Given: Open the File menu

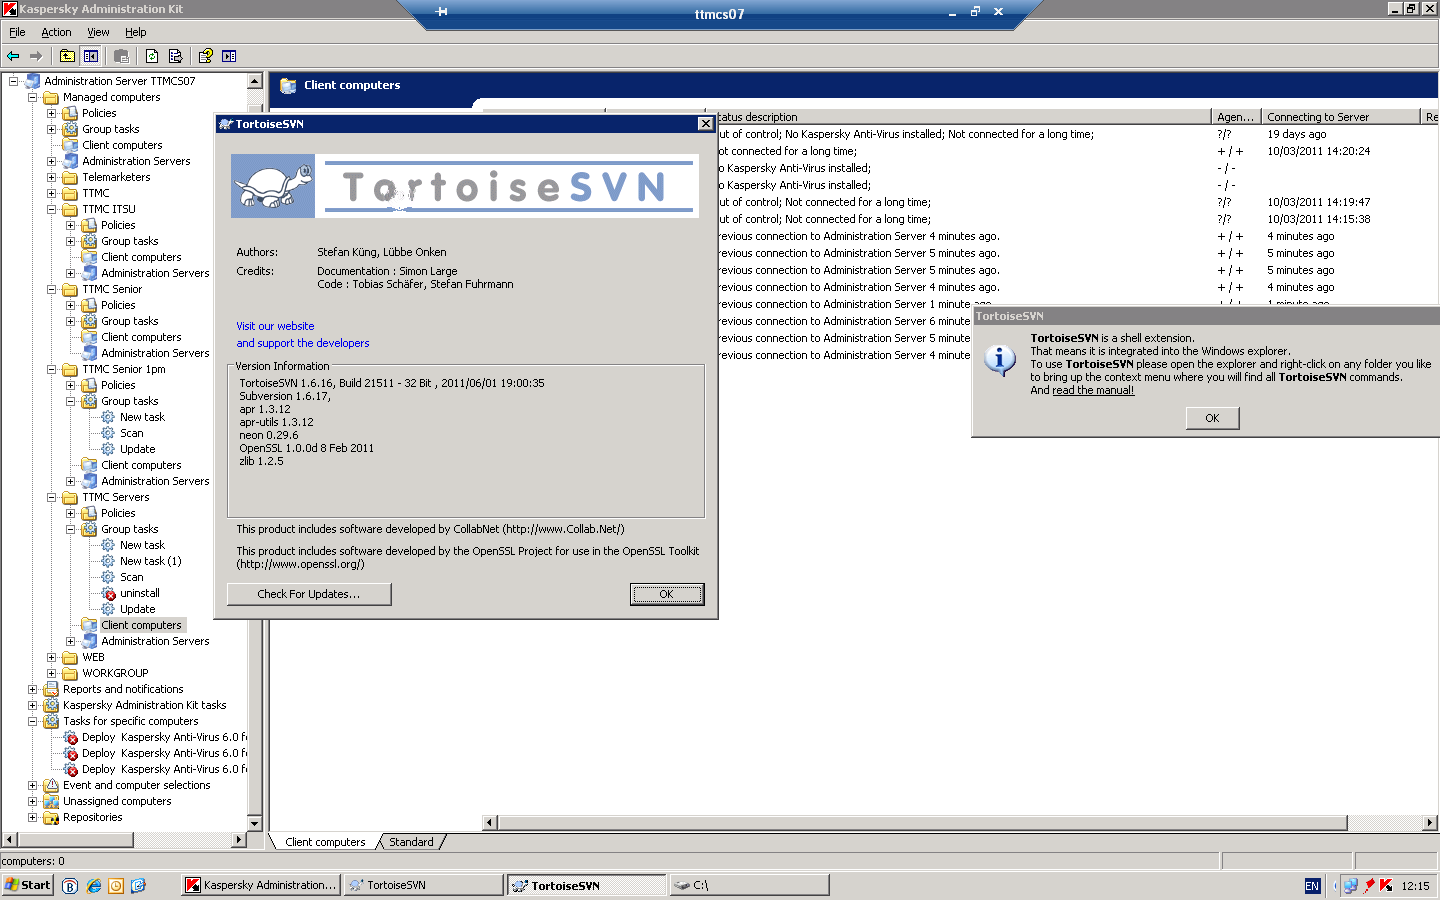Looking at the screenshot, I should pos(17,32).
